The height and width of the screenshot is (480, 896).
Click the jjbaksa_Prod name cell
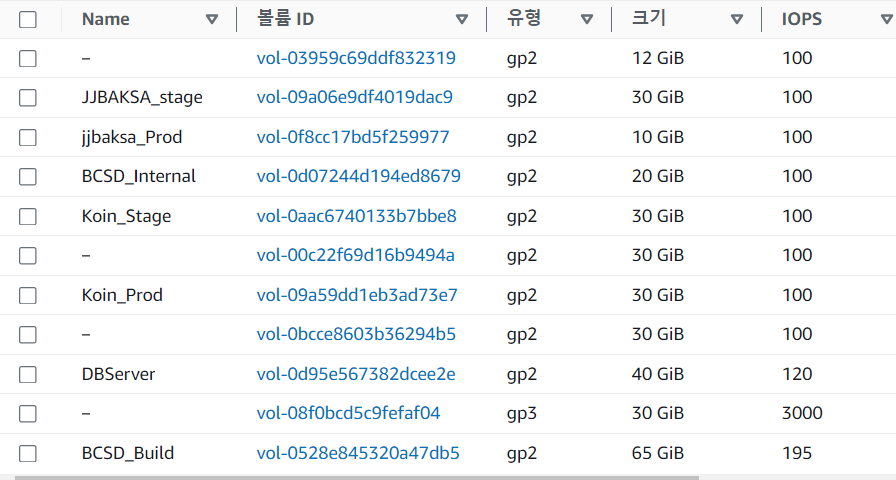pyautogui.click(x=132, y=138)
